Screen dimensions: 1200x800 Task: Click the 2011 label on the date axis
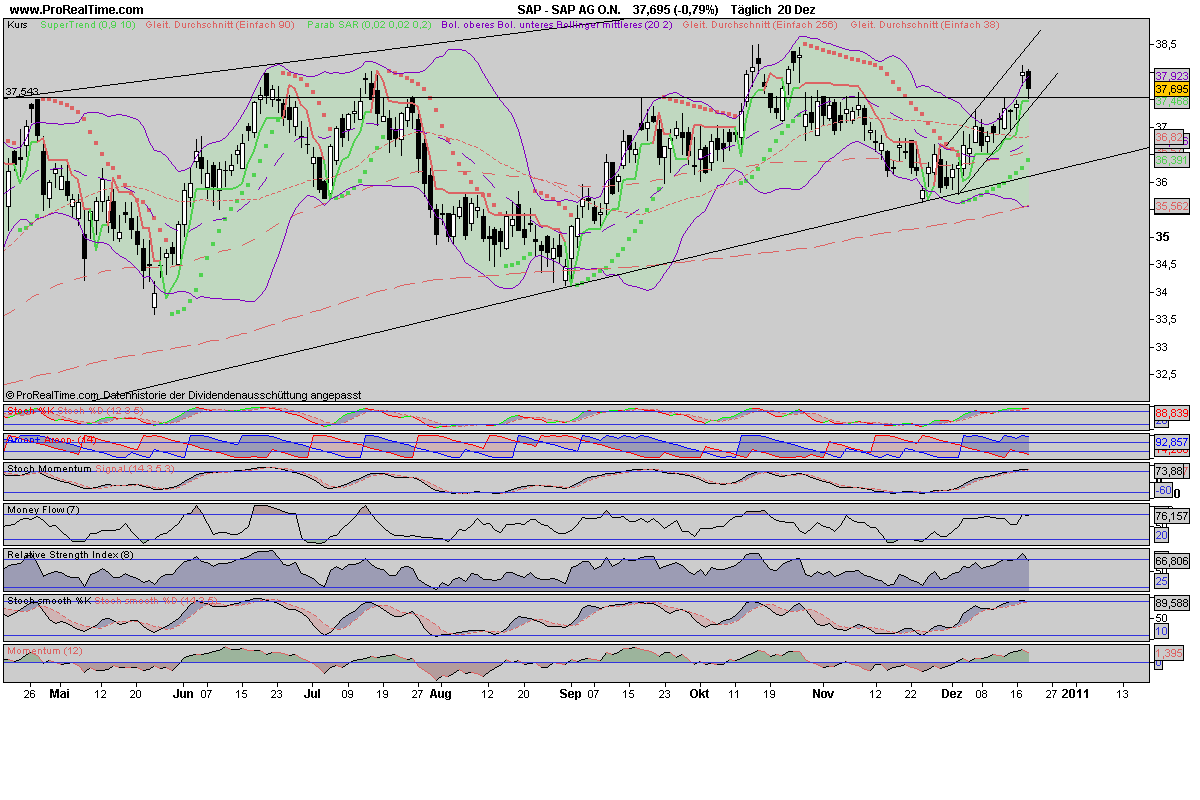tap(1076, 692)
